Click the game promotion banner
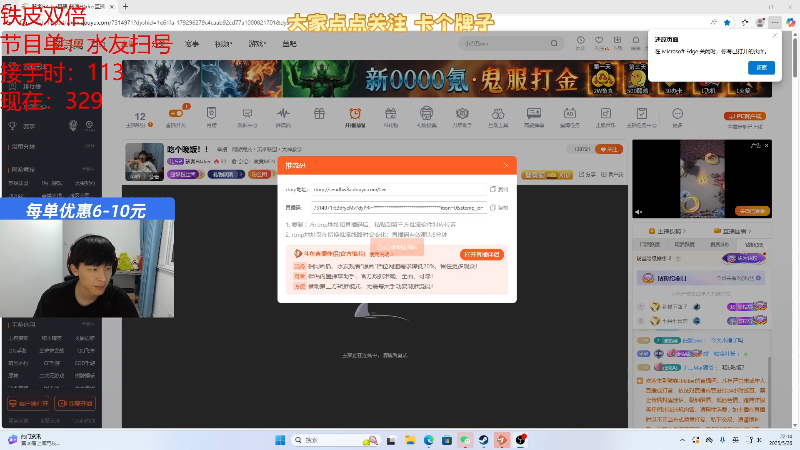This screenshot has width=800, height=450. click(446, 79)
